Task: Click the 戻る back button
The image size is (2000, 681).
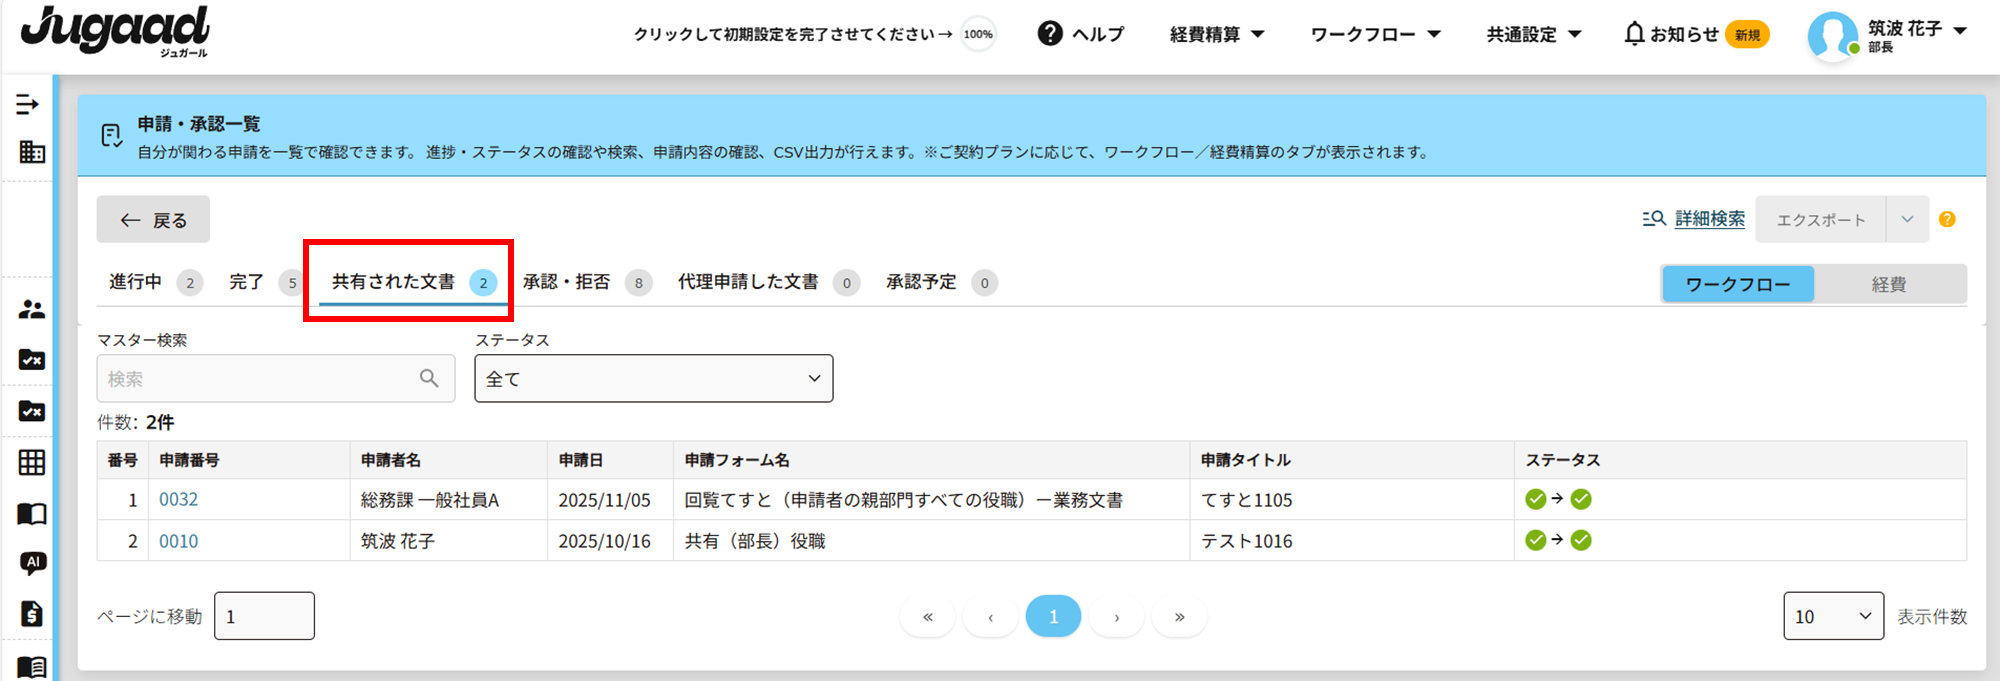Action: point(153,220)
